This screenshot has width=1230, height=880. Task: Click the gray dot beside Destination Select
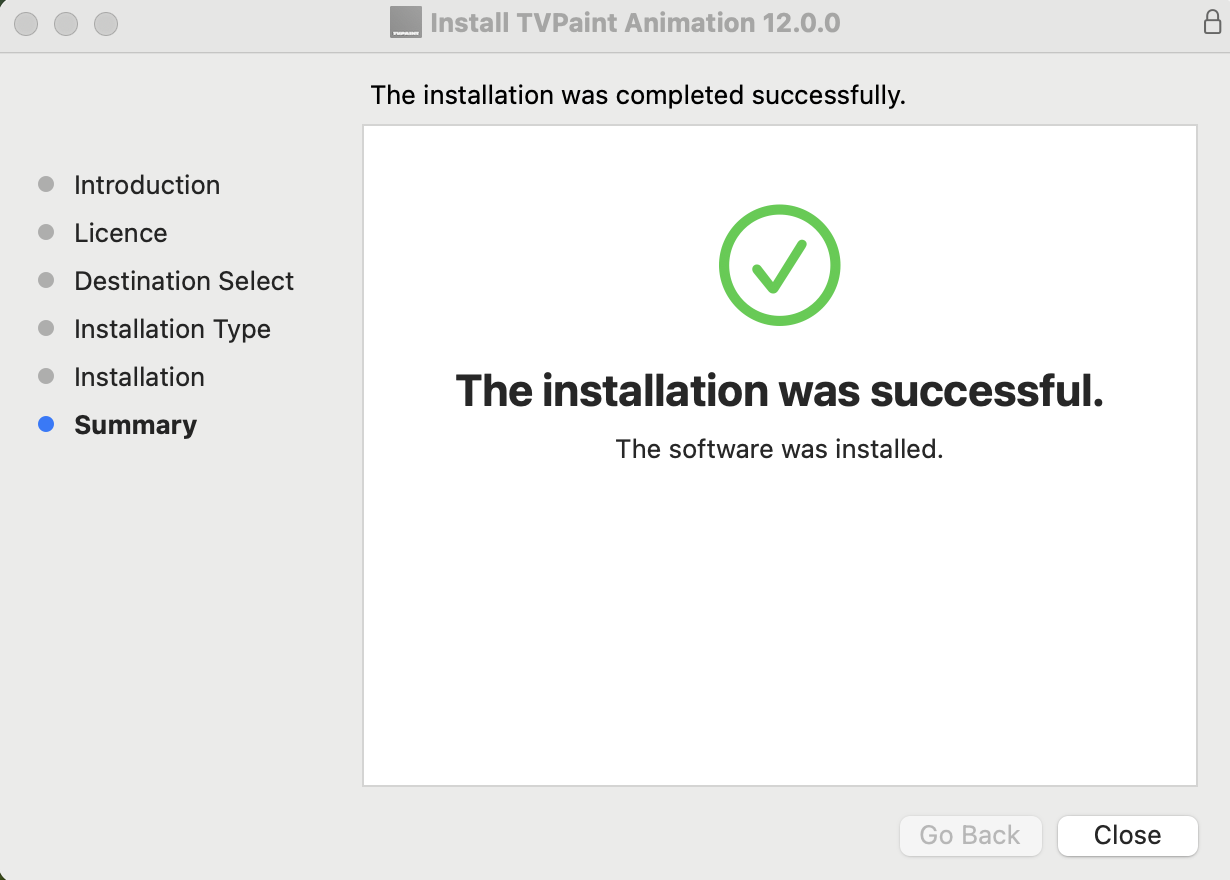[x=46, y=279]
